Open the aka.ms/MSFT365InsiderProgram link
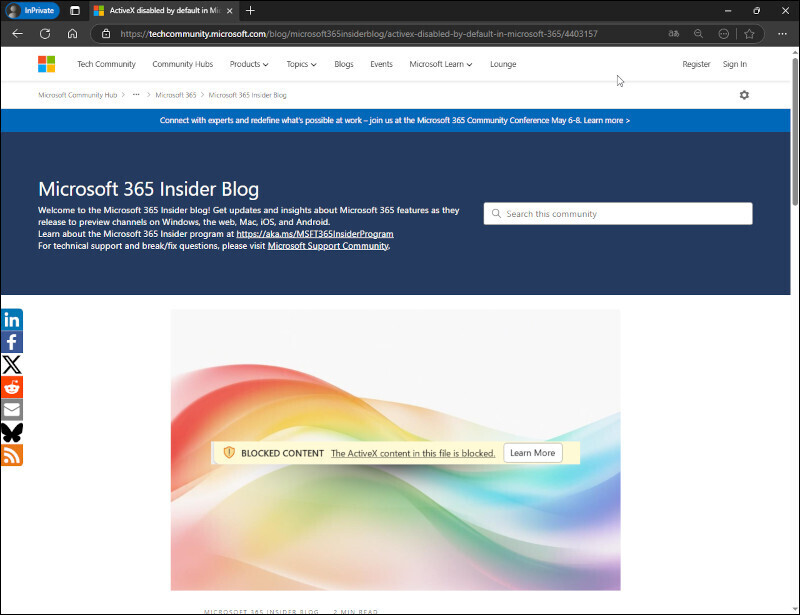800x615 pixels. (x=315, y=234)
